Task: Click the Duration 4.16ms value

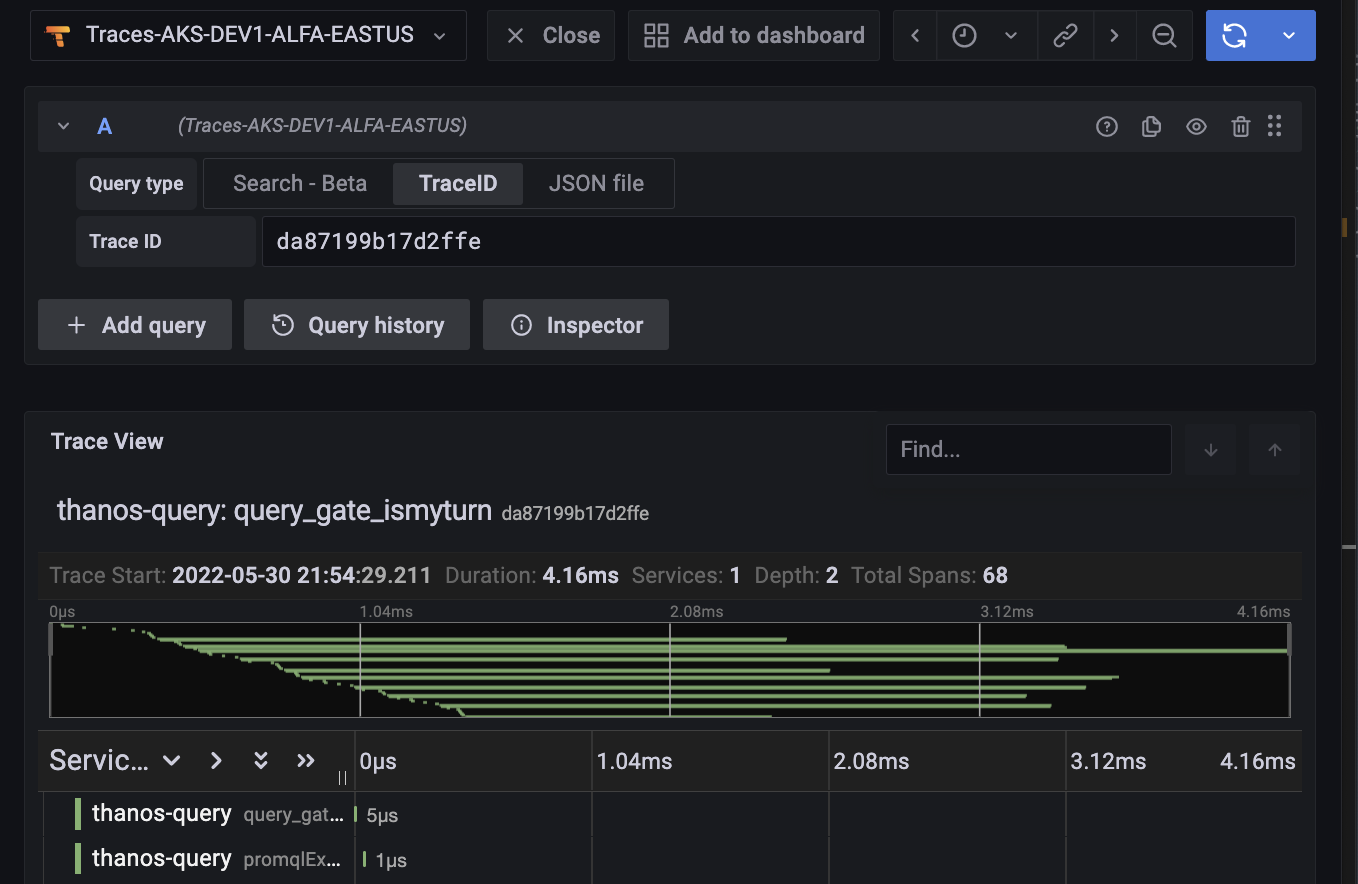Action: pyautogui.click(x=580, y=575)
